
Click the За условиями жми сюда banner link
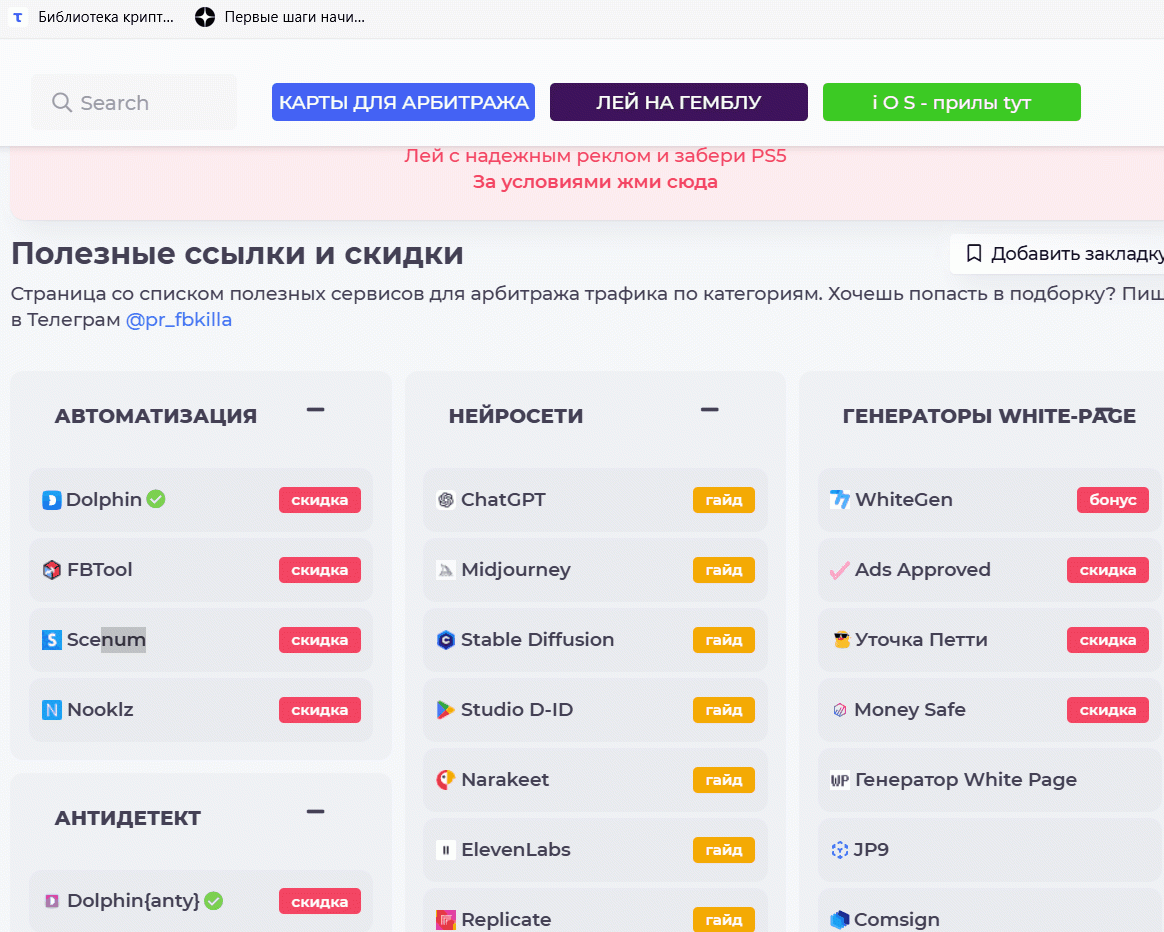(595, 182)
